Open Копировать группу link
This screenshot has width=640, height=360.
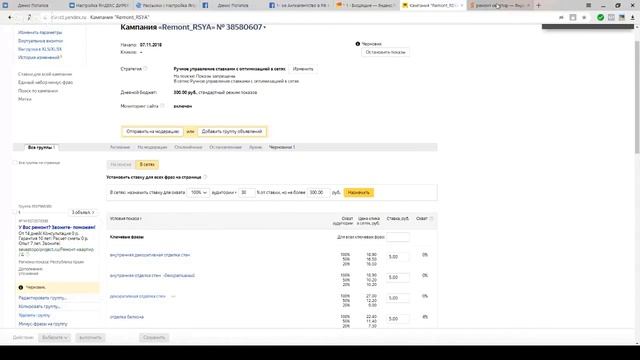39,307
